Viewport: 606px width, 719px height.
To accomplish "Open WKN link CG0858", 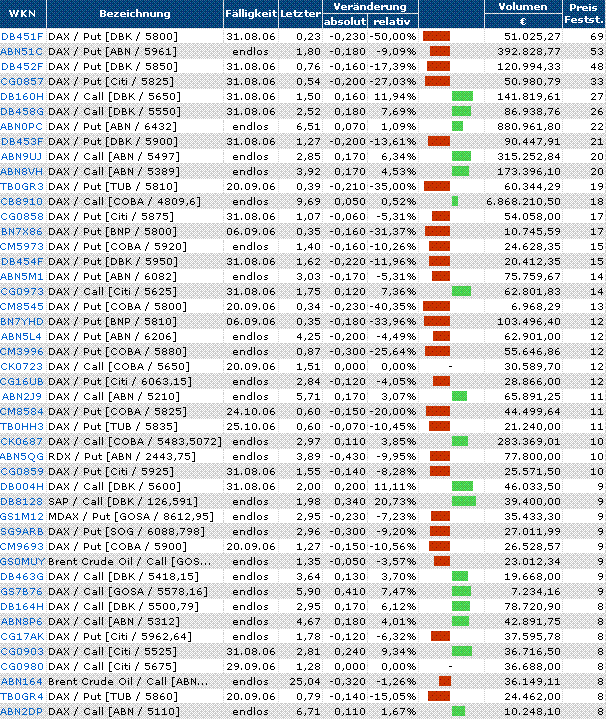I will (x=22, y=216).
